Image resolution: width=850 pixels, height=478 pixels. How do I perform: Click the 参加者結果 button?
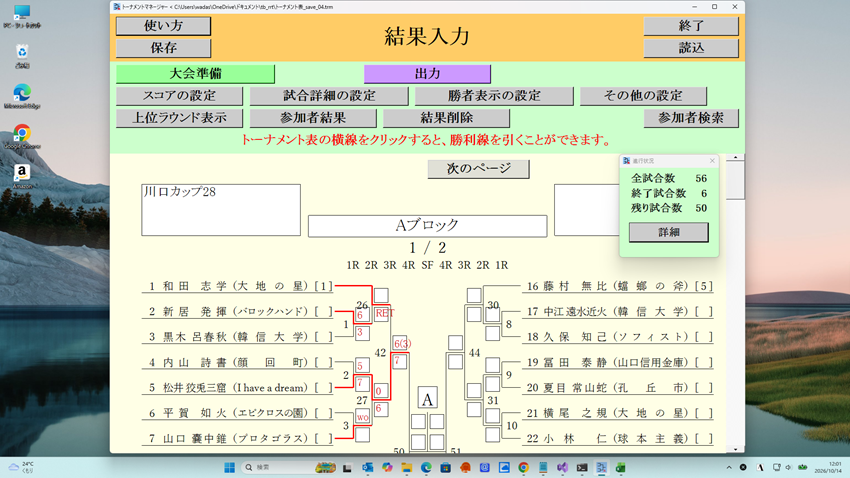[313, 118]
